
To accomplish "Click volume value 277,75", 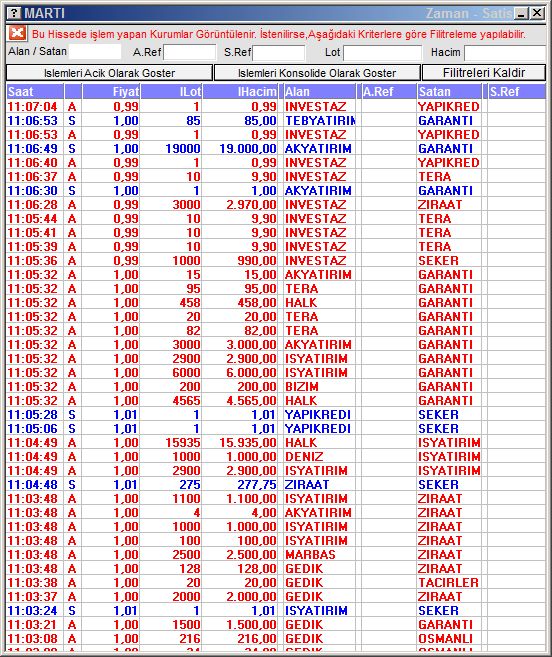I will tap(257, 484).
